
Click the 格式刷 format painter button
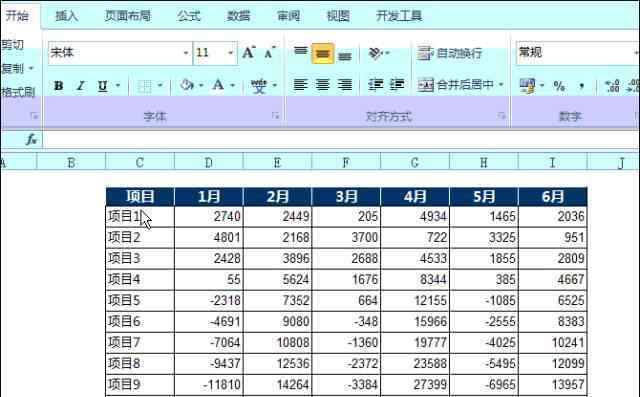tap(18, 92)
